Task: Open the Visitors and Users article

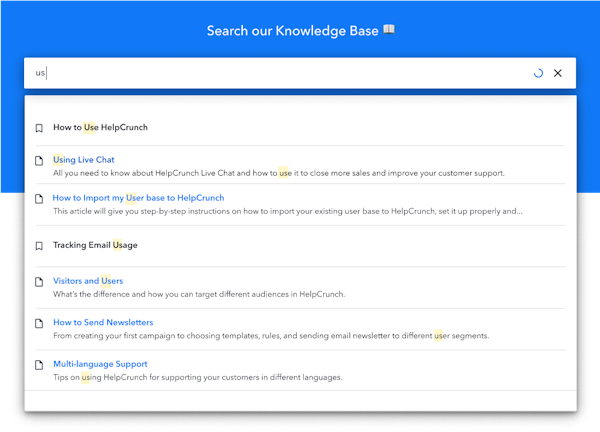Action: pos(88,281)
